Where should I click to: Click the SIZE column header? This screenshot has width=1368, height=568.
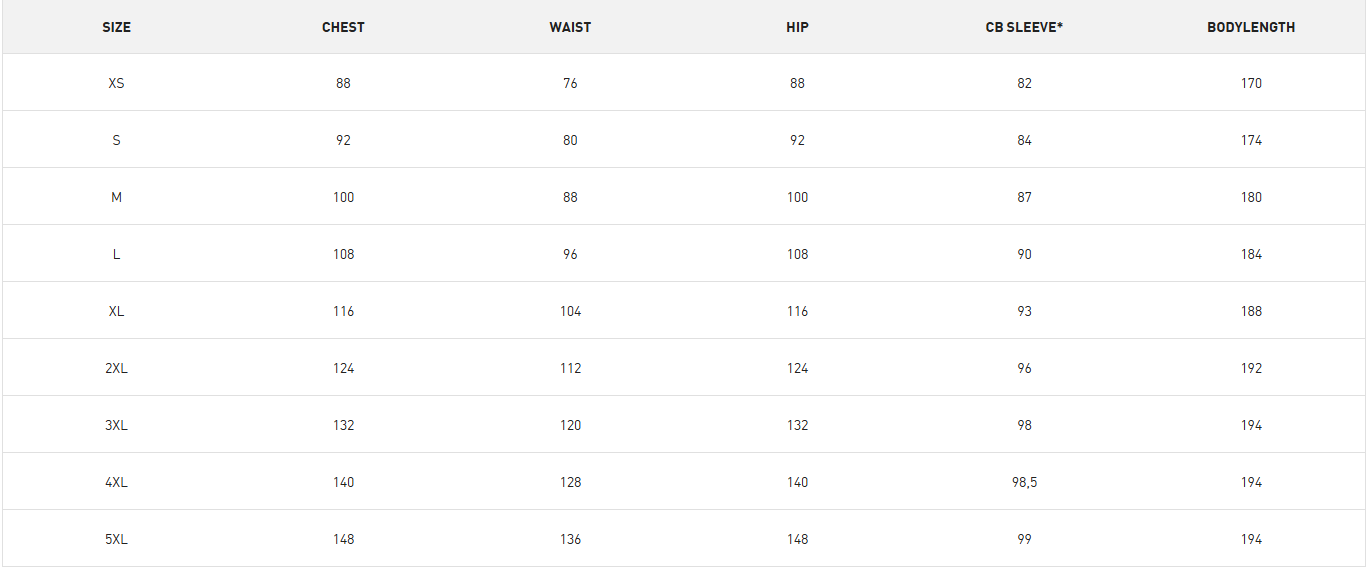click(116, 27)
